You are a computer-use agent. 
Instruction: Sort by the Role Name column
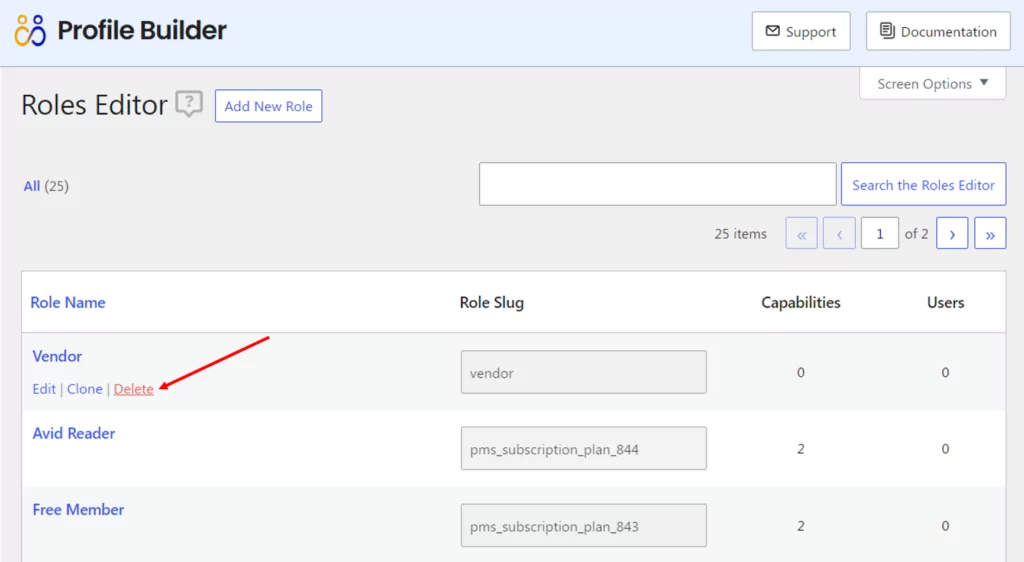68,303
